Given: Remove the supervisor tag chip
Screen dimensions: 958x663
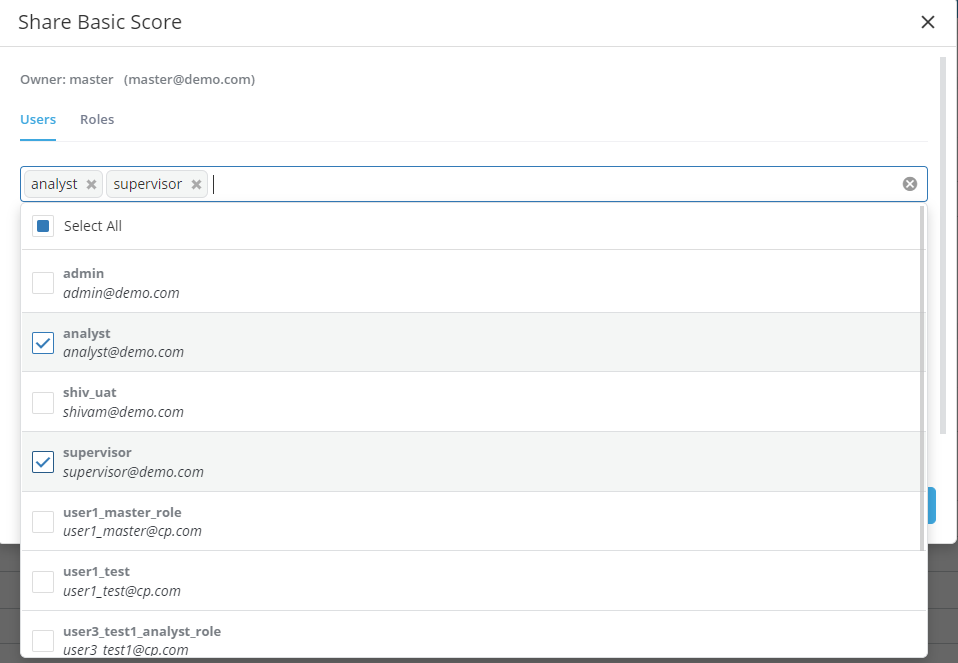Looking at the screenshot, I should coord(197,184).
